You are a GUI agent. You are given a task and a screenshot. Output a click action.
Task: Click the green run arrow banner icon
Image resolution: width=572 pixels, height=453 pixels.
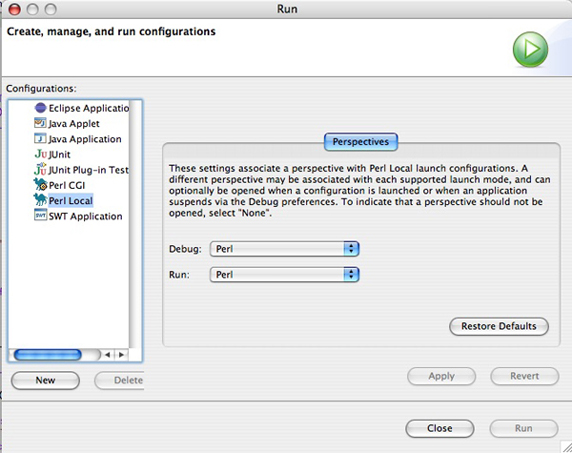[530, 49]
